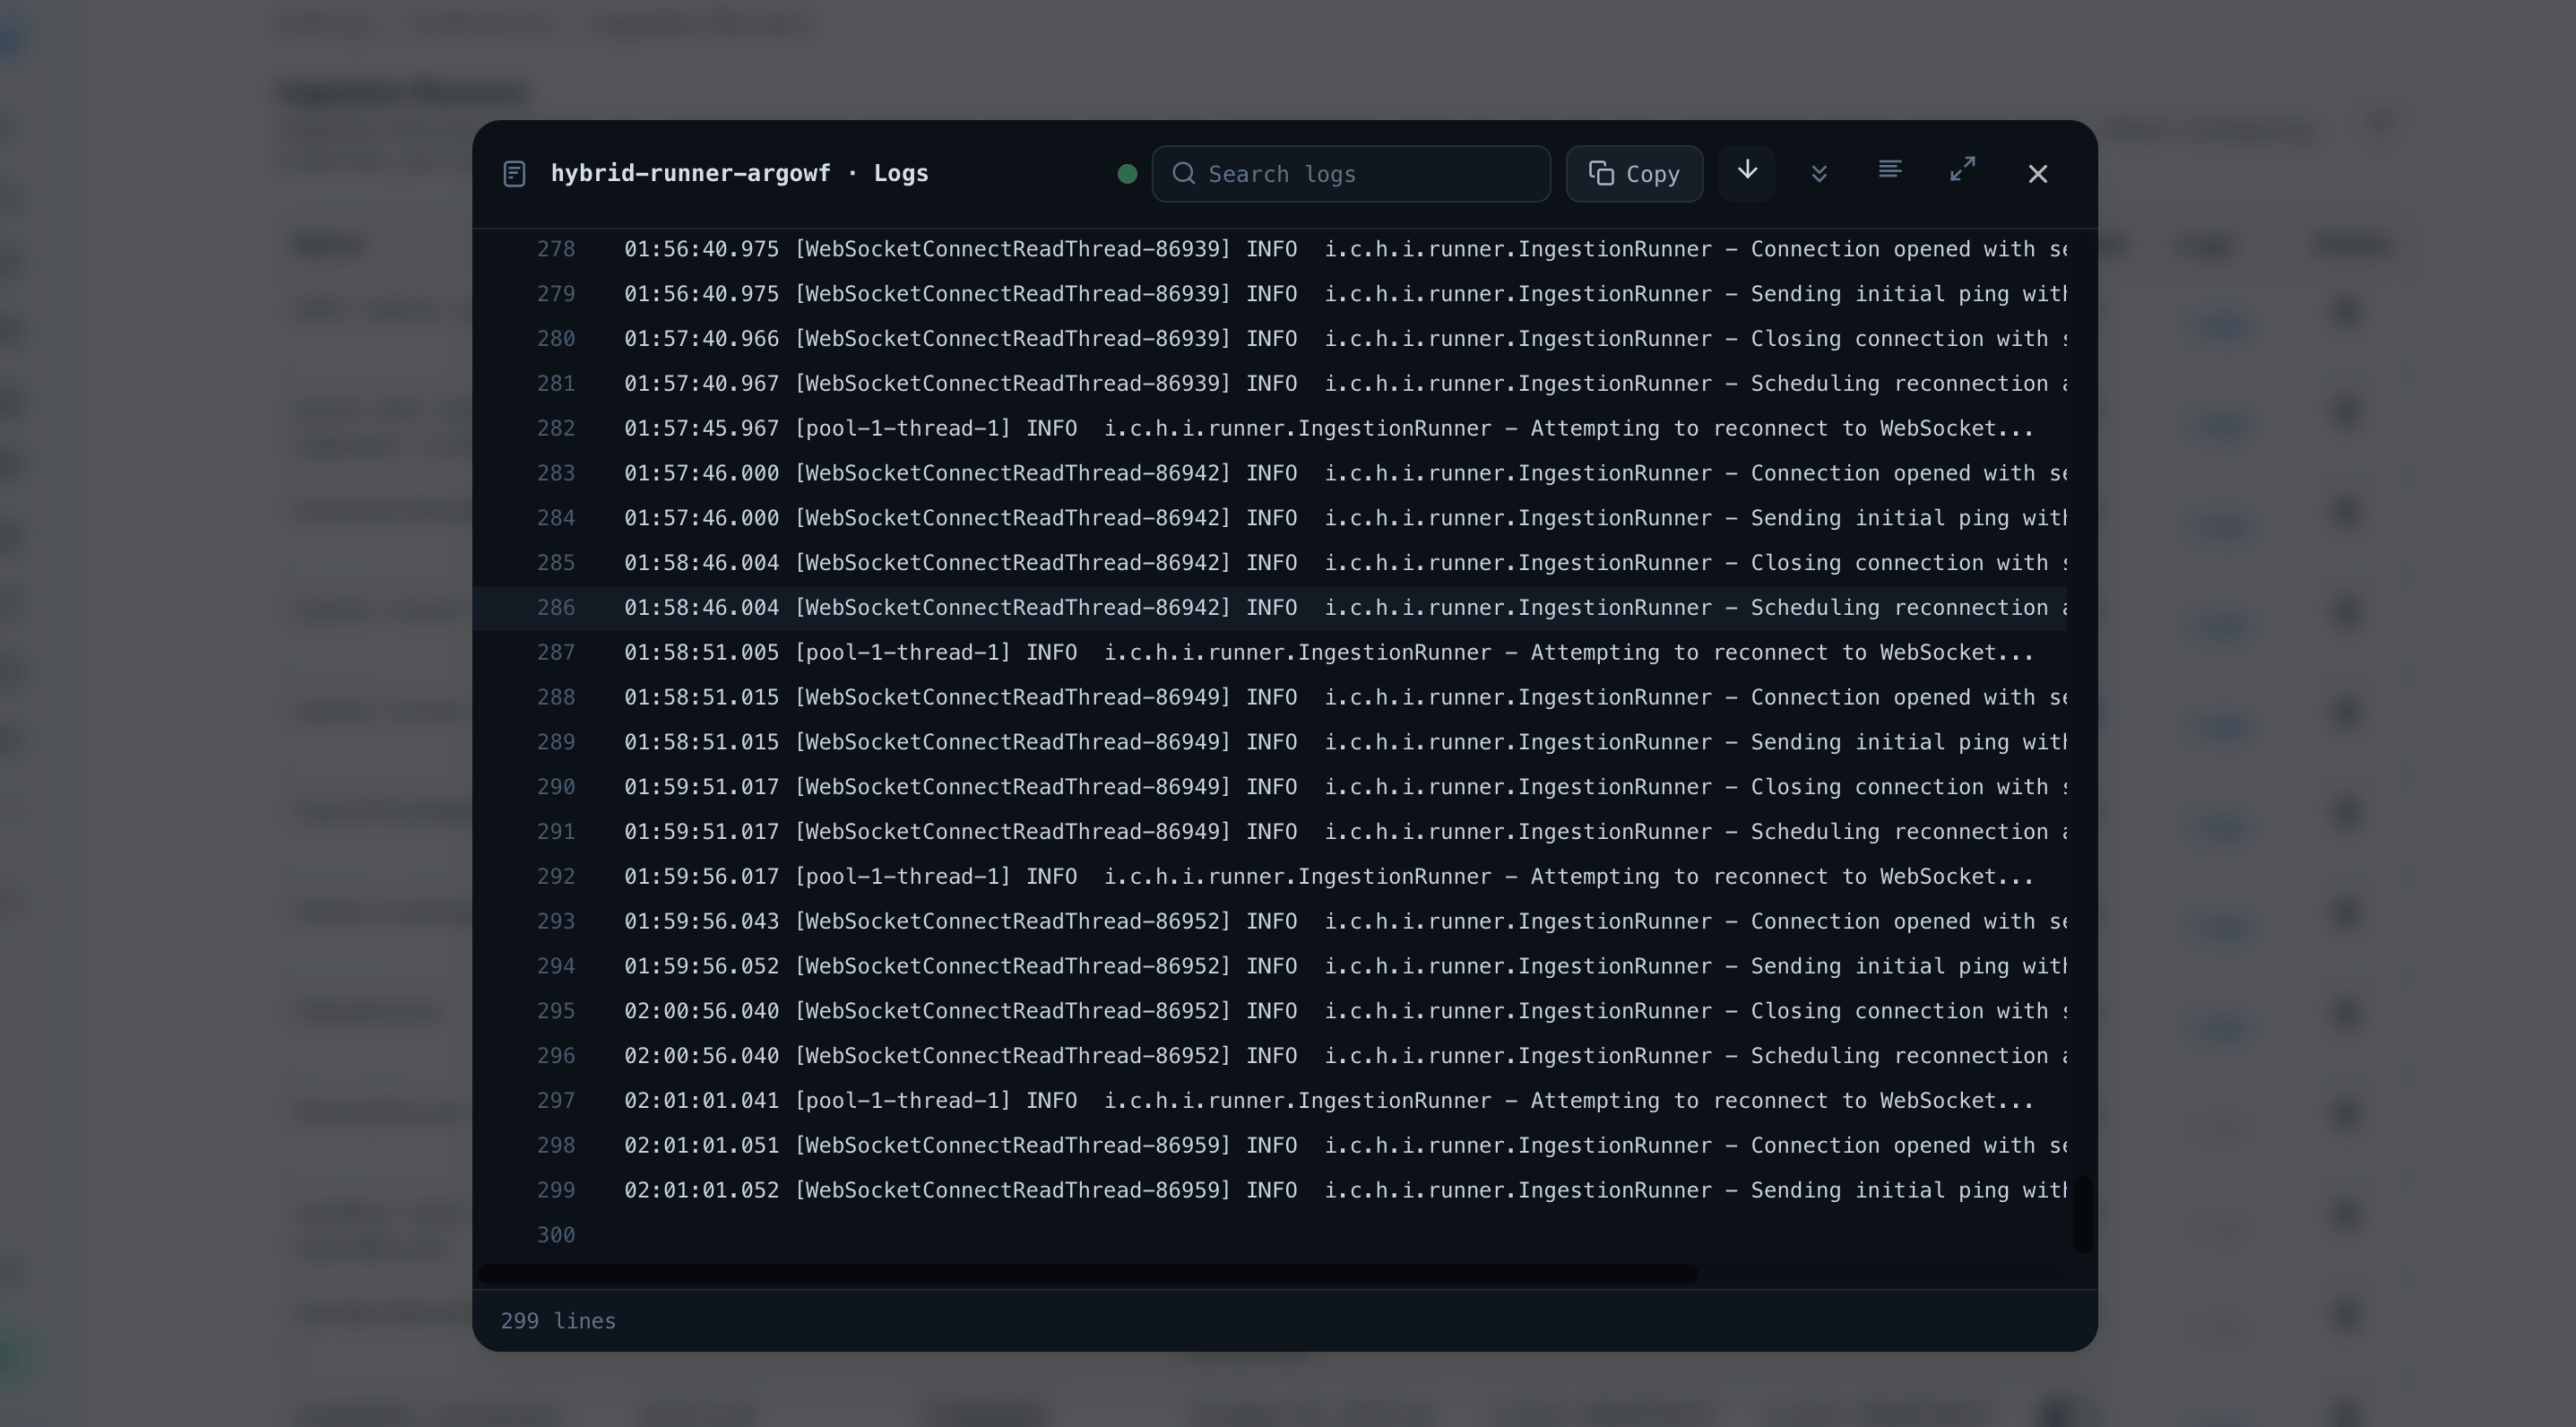The height and width of the screenshot is (1427, 2576).
Task: Expand the logs panel to fullscreen
Action: 1963,169
